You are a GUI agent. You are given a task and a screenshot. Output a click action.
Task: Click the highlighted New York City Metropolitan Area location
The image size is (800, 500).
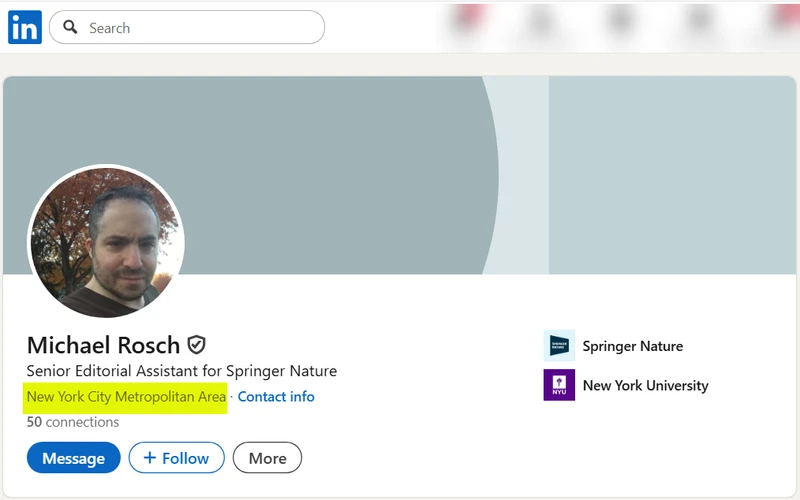click(x=126, y=397)
